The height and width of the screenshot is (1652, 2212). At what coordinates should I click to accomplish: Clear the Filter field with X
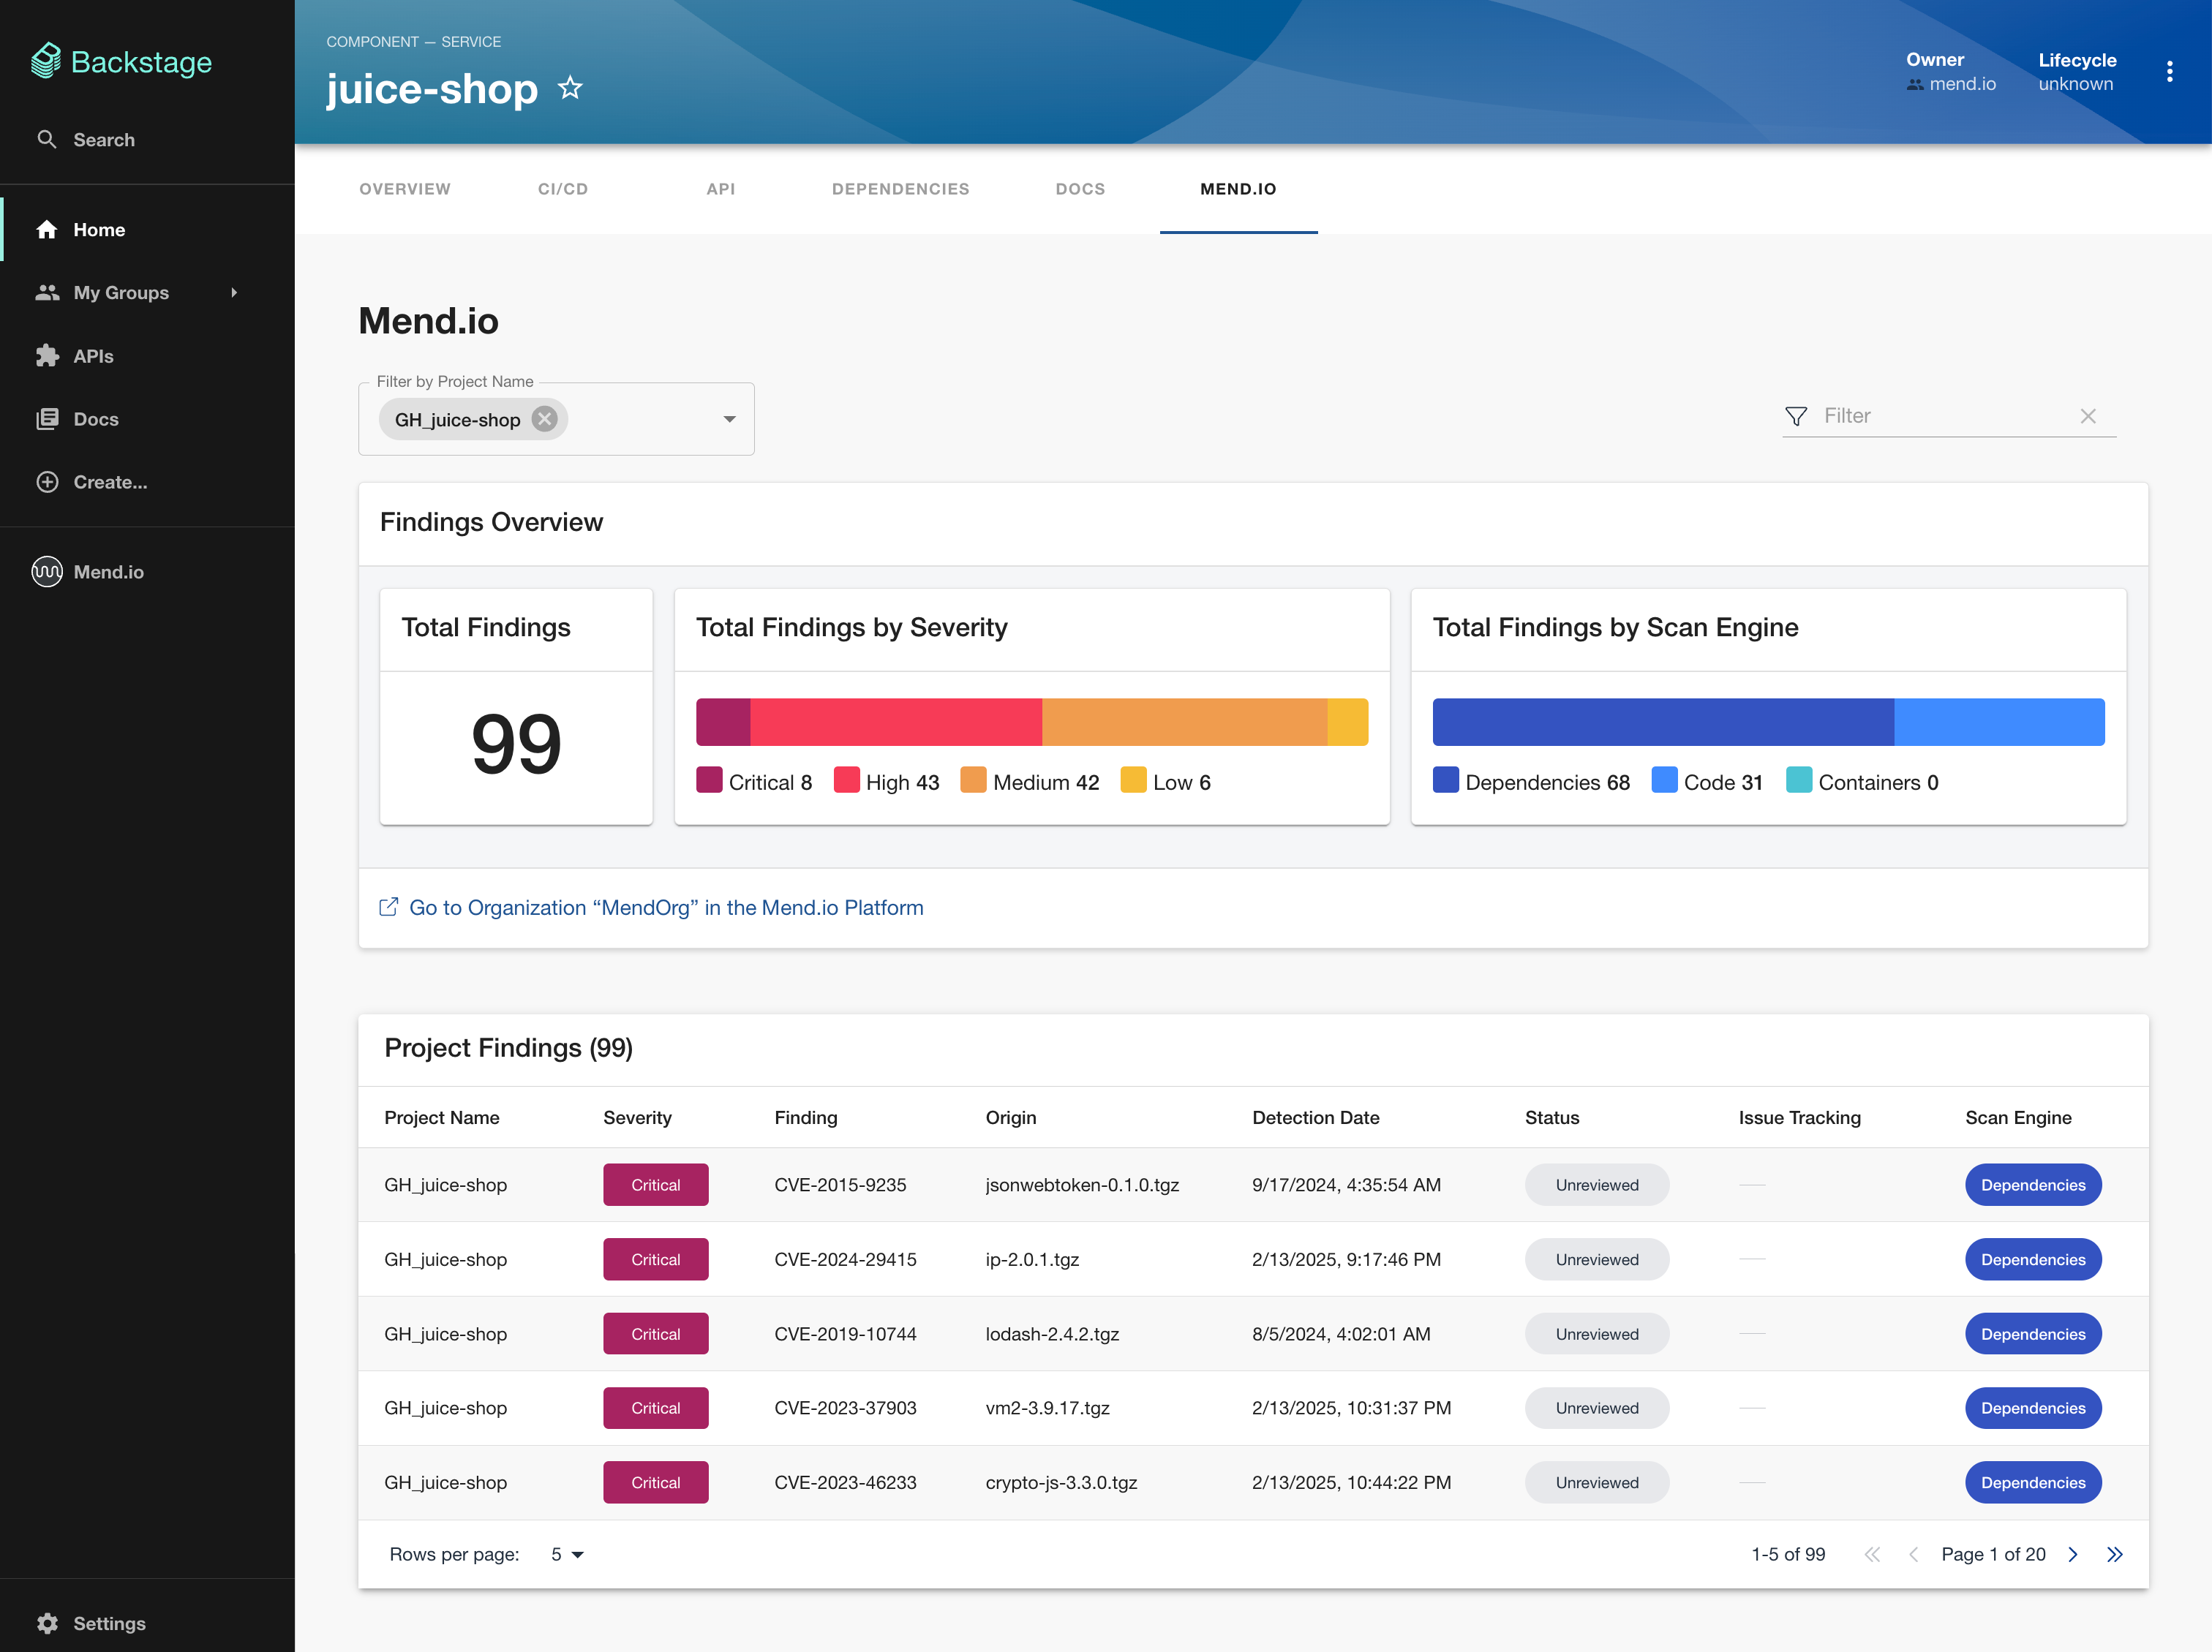(2088, 416)
